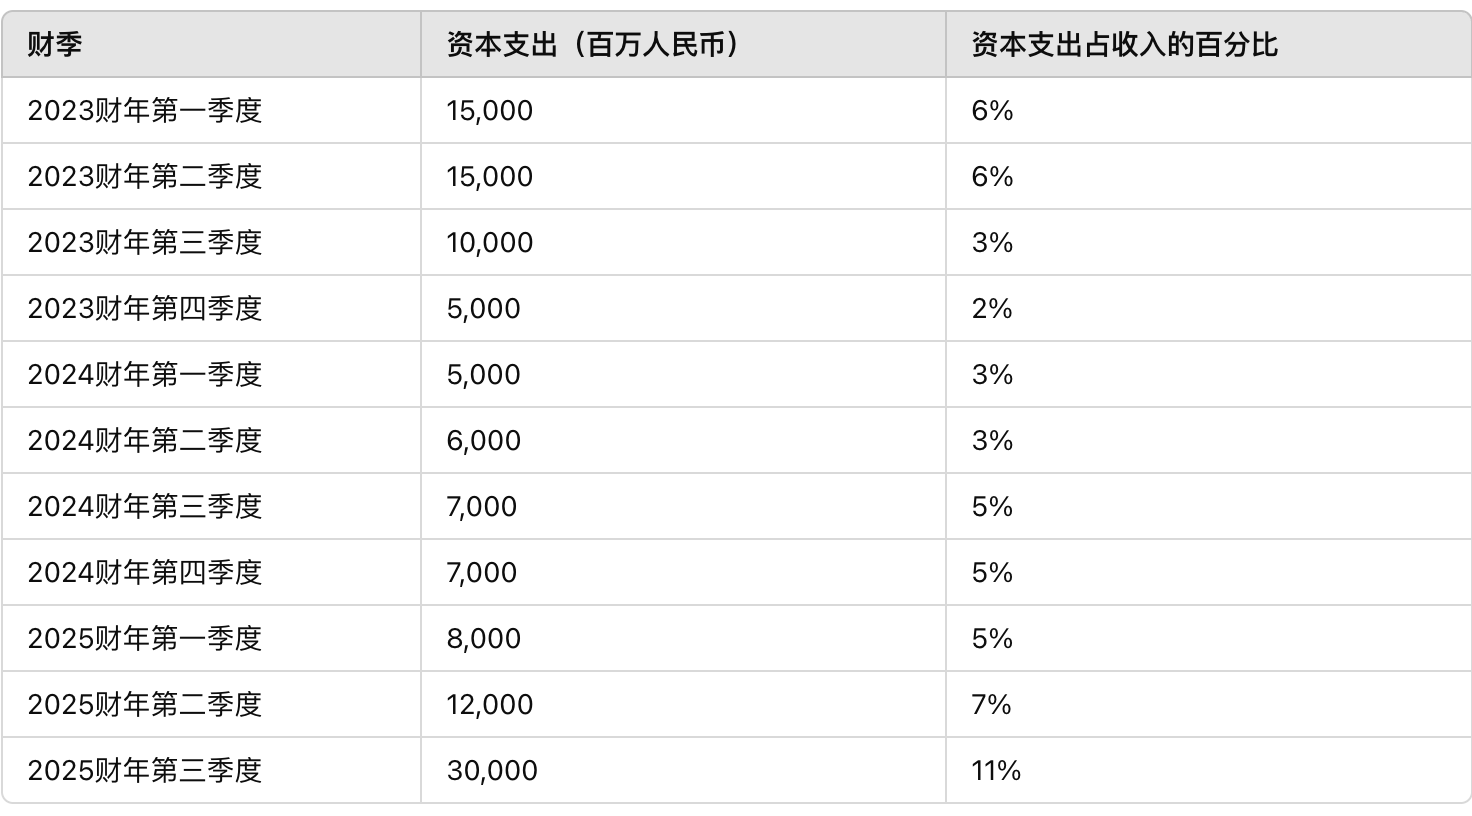Click the 11% percentage cell
The height and width of the screenshot is (816, 1472).
(x=996, y=770)
